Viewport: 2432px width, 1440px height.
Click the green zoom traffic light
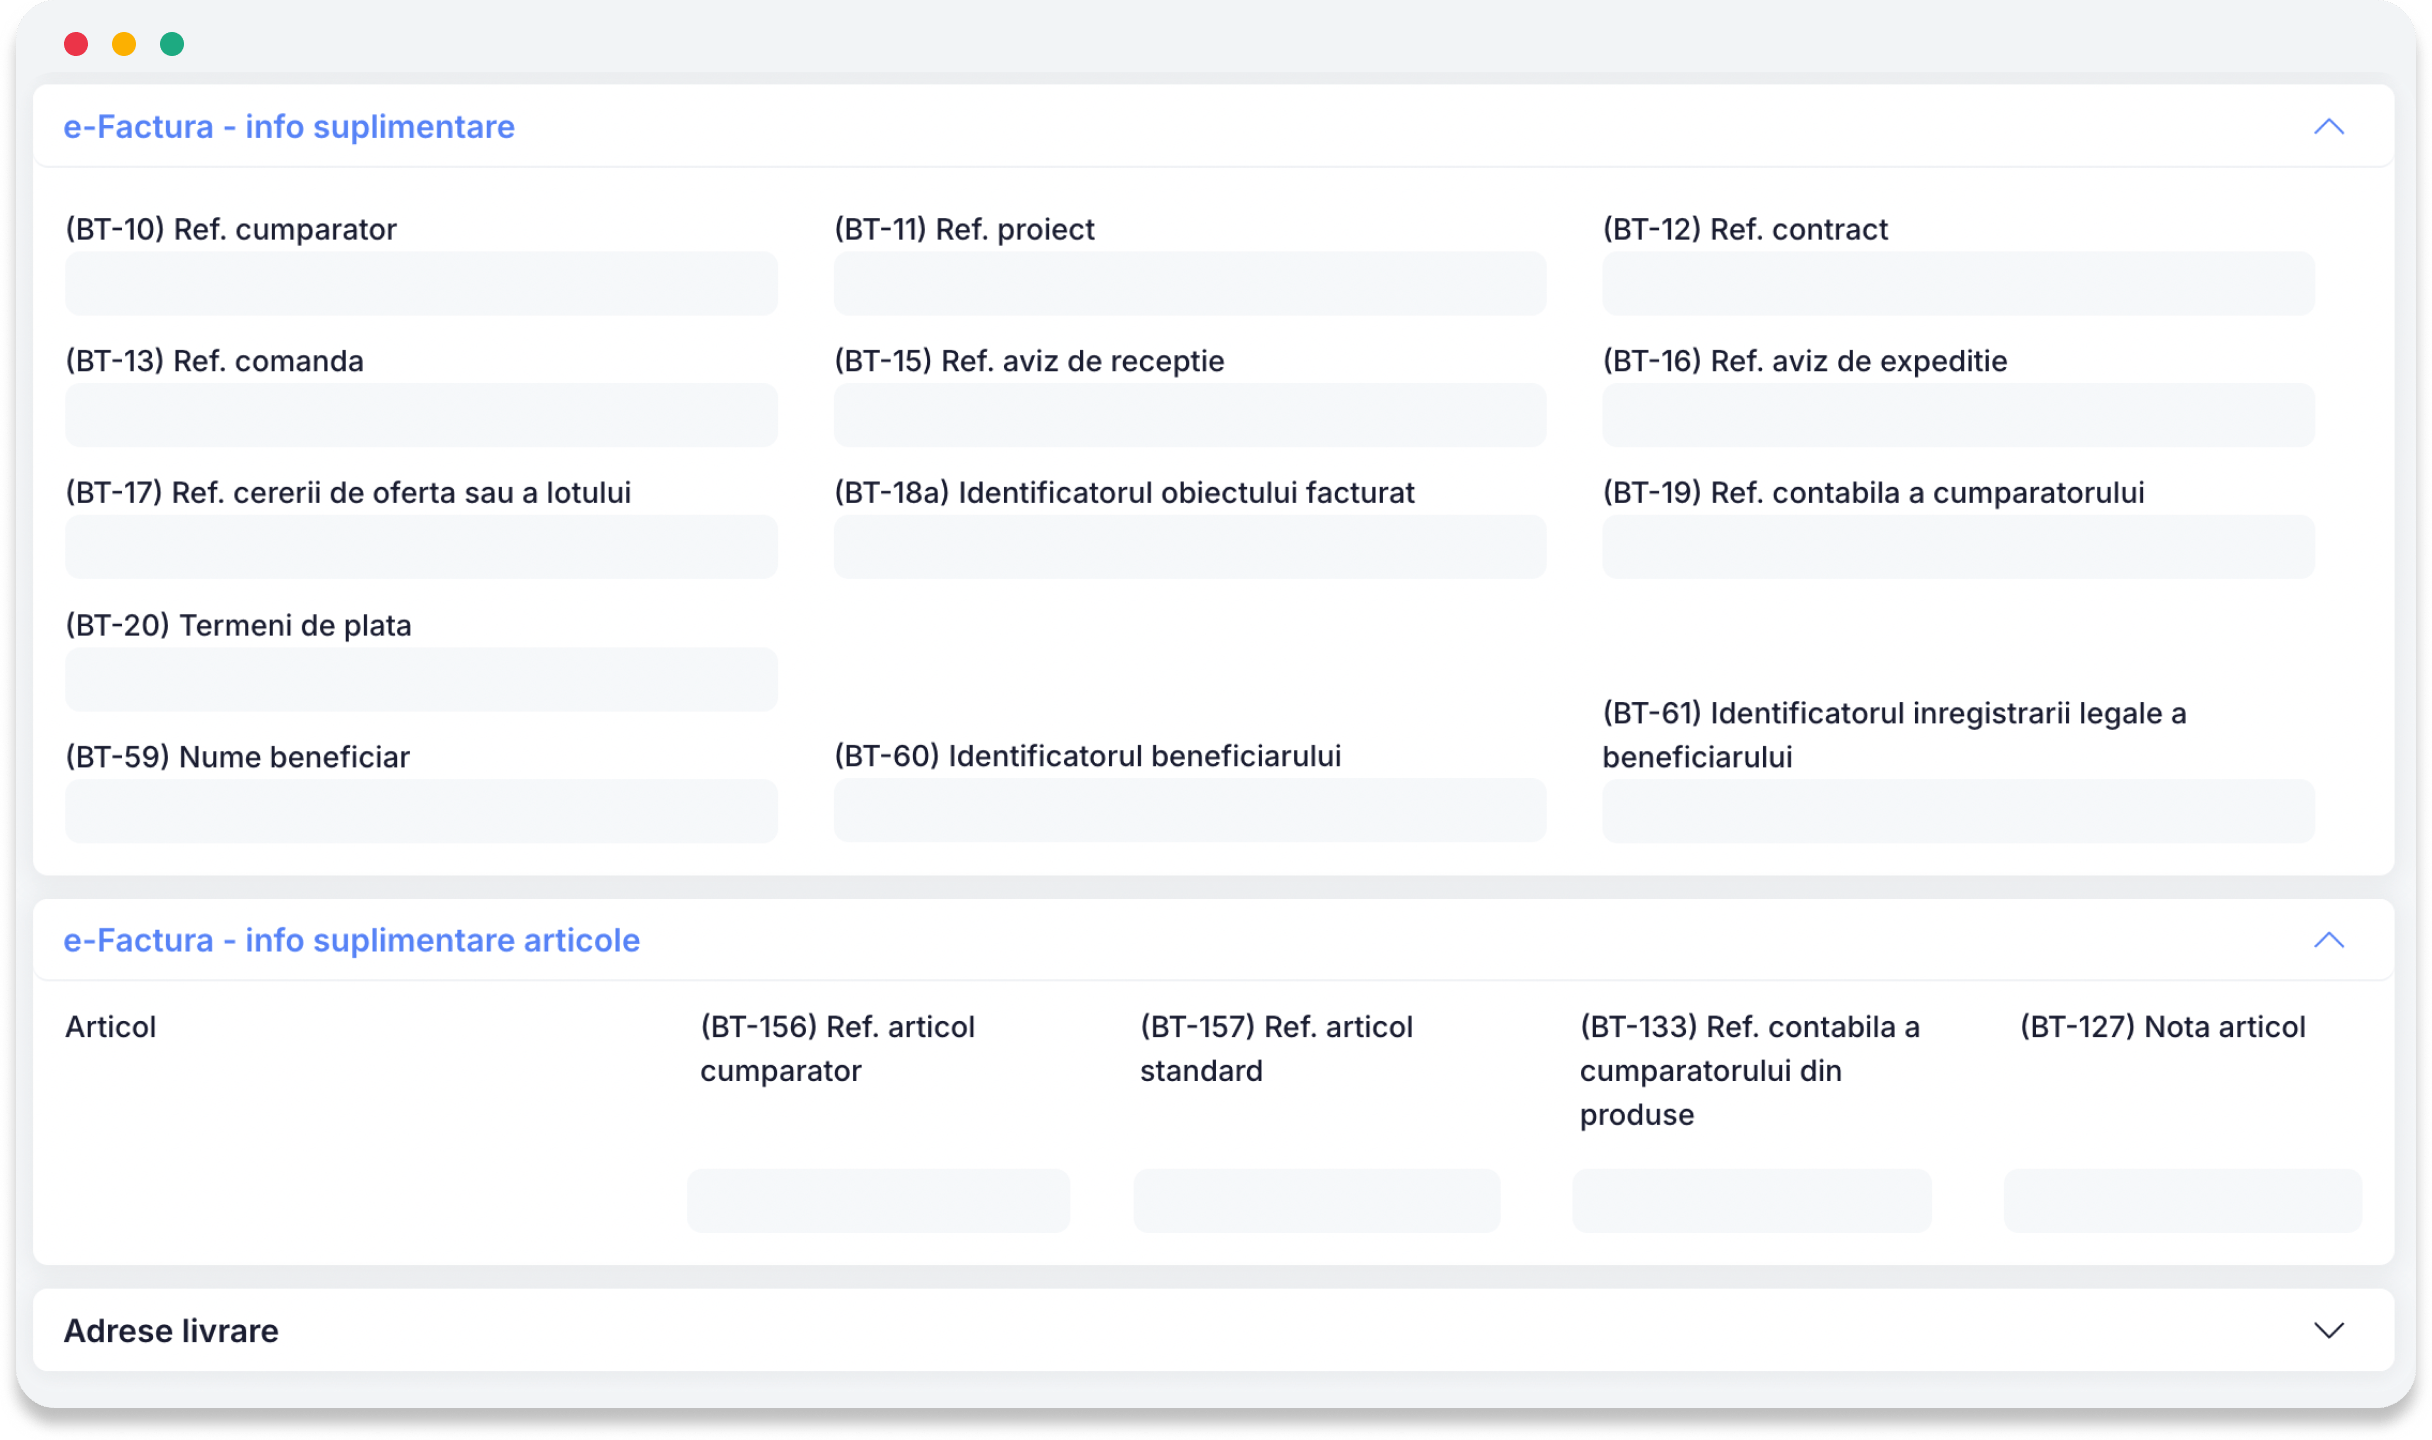[x=172, y=44]
